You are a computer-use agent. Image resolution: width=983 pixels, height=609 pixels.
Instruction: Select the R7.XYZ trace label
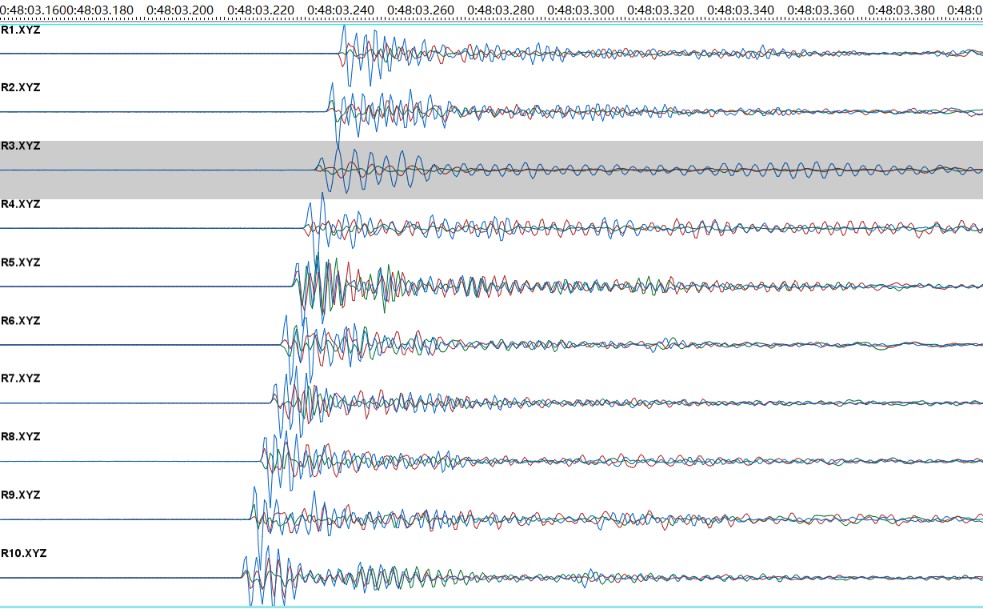[20, 378]
